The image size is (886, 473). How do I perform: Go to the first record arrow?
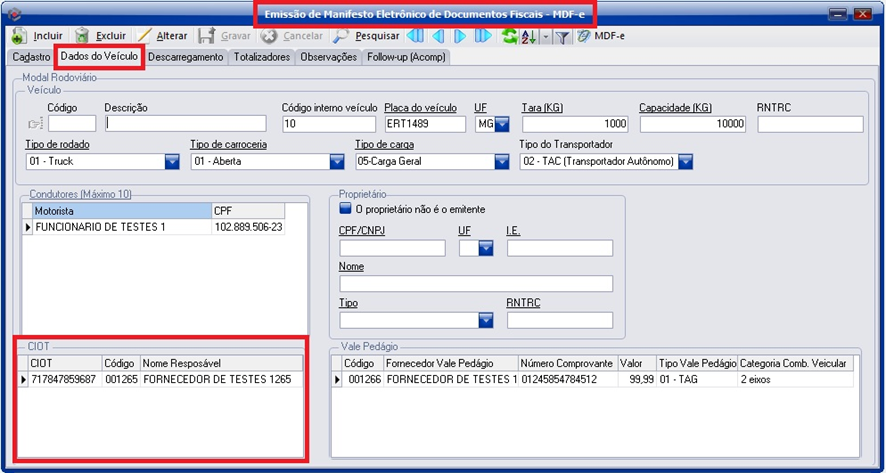(x=414, y=36)
